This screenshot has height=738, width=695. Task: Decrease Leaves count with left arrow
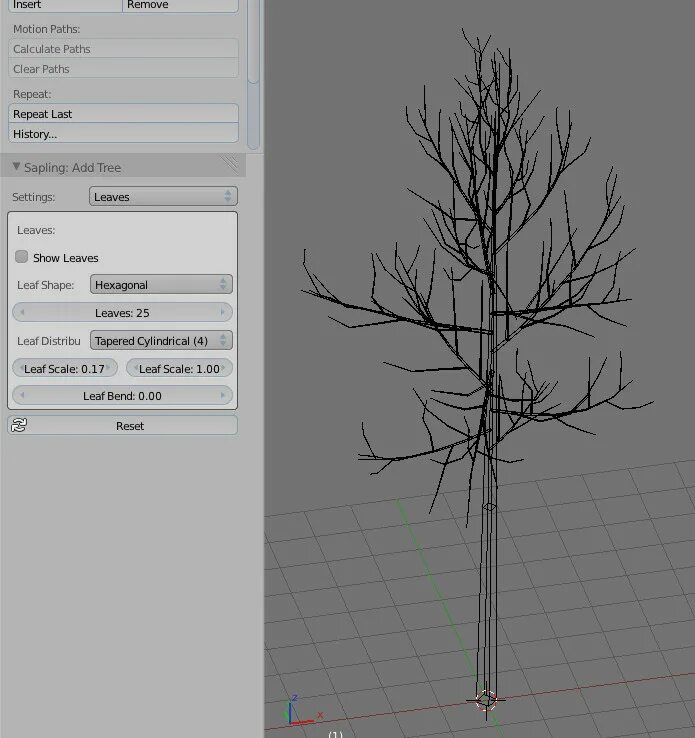[22, 312]
